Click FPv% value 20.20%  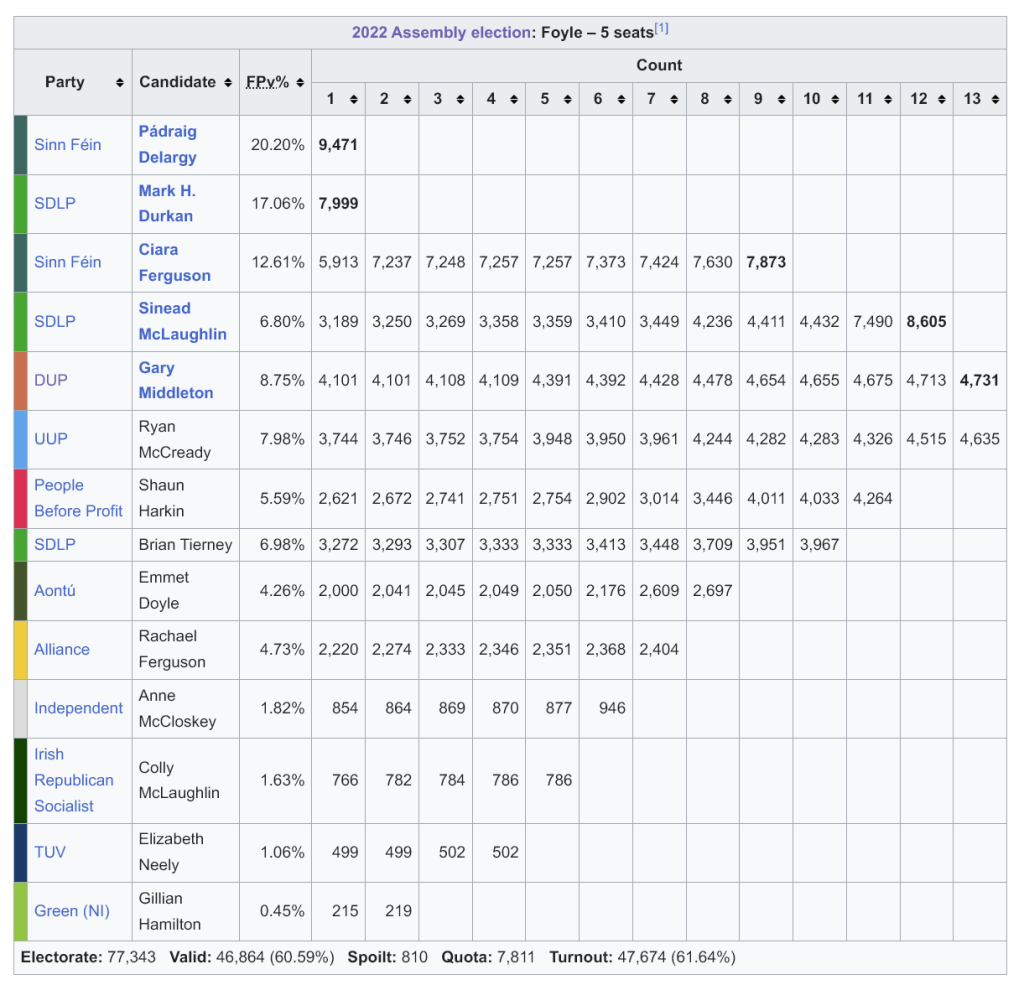(278, 145)
